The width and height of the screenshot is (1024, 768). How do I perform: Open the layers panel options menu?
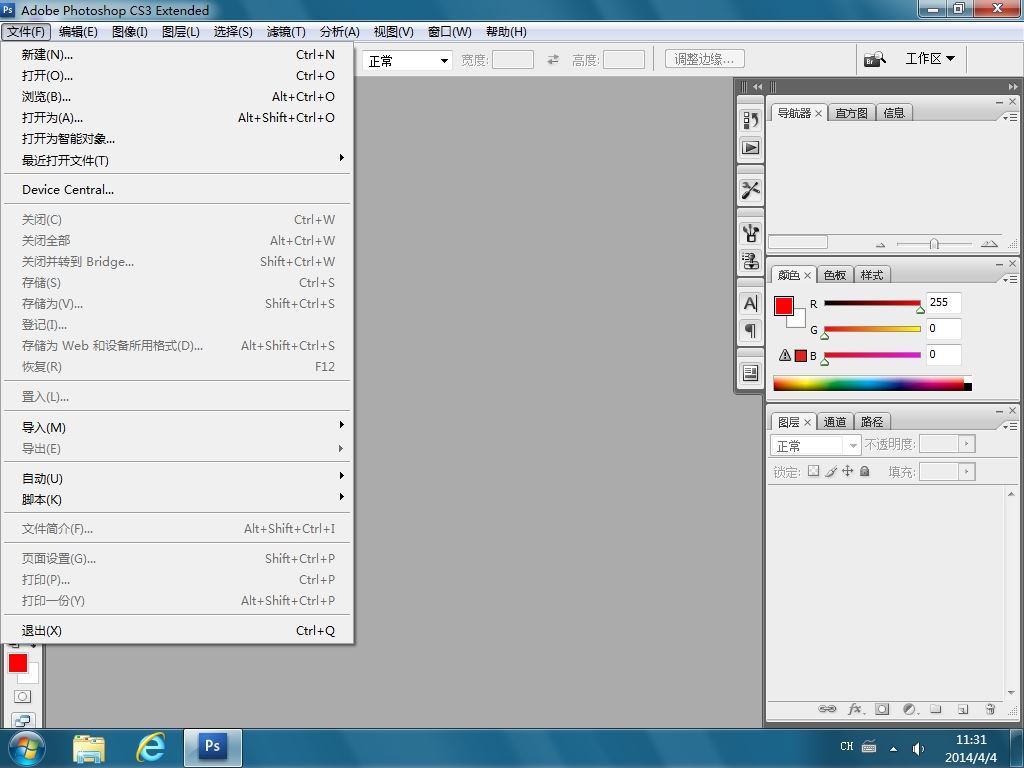pos(1010,426)
